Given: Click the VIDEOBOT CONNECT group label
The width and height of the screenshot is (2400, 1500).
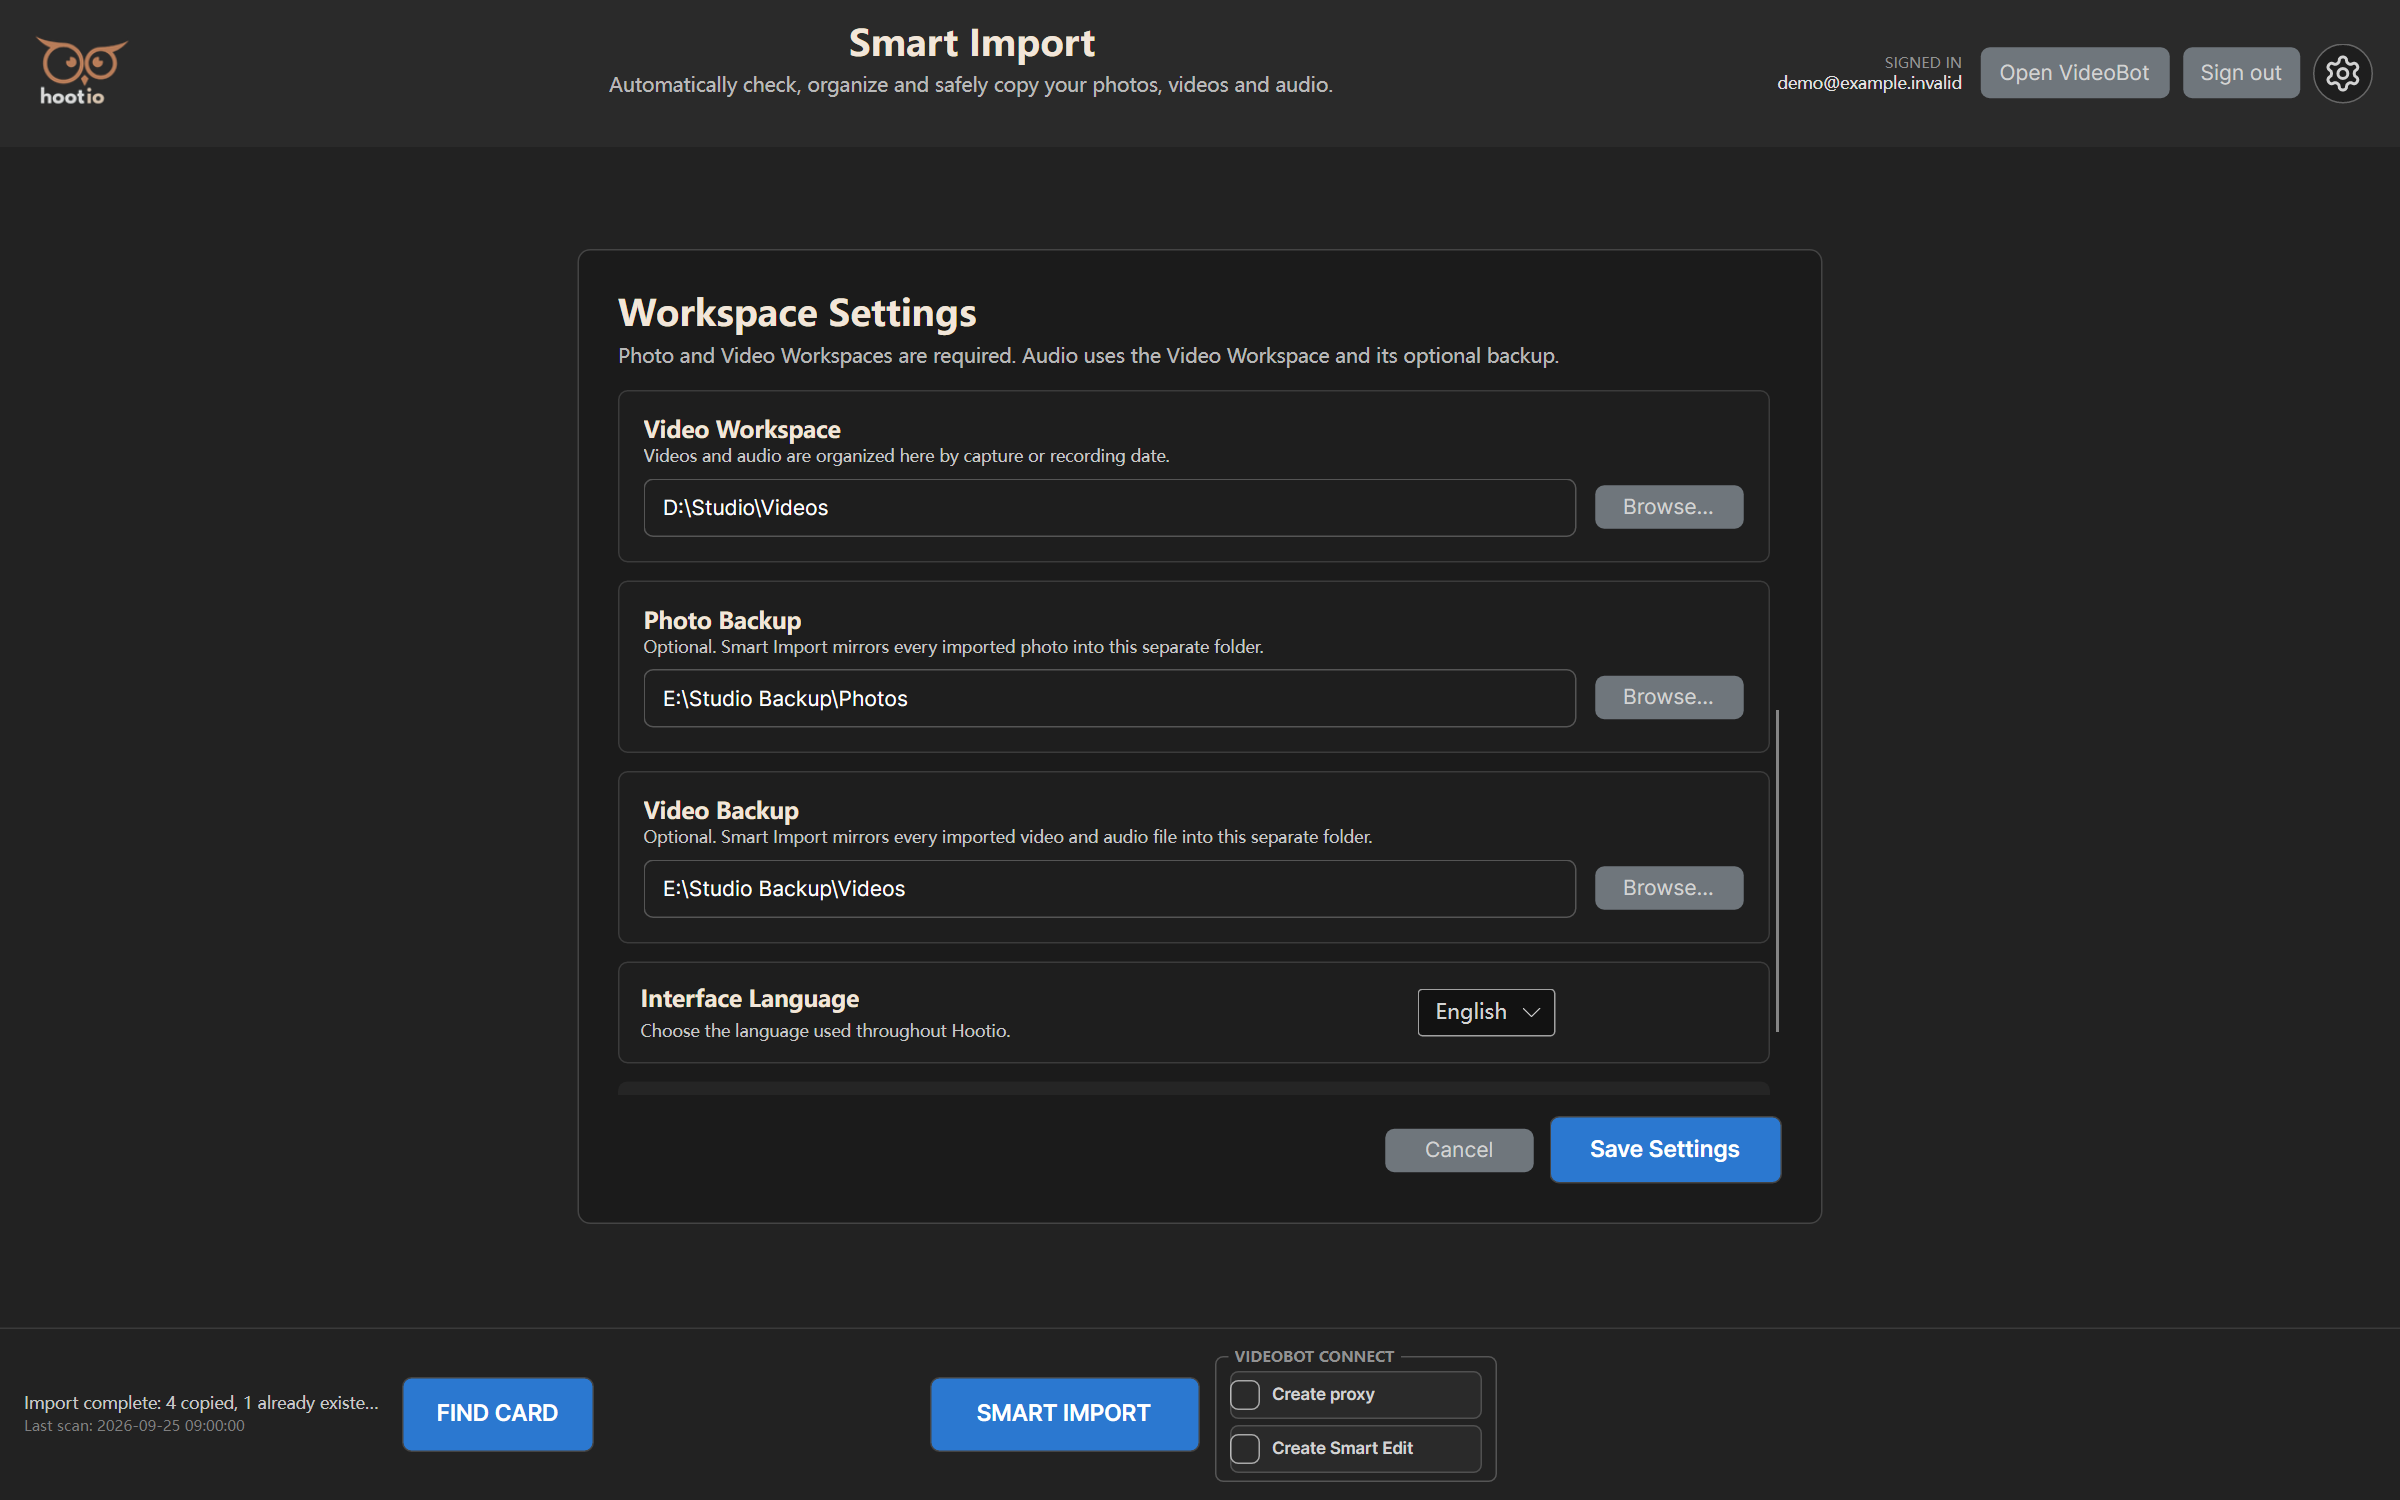Looking at the screenshot, I should 1313,1356.
